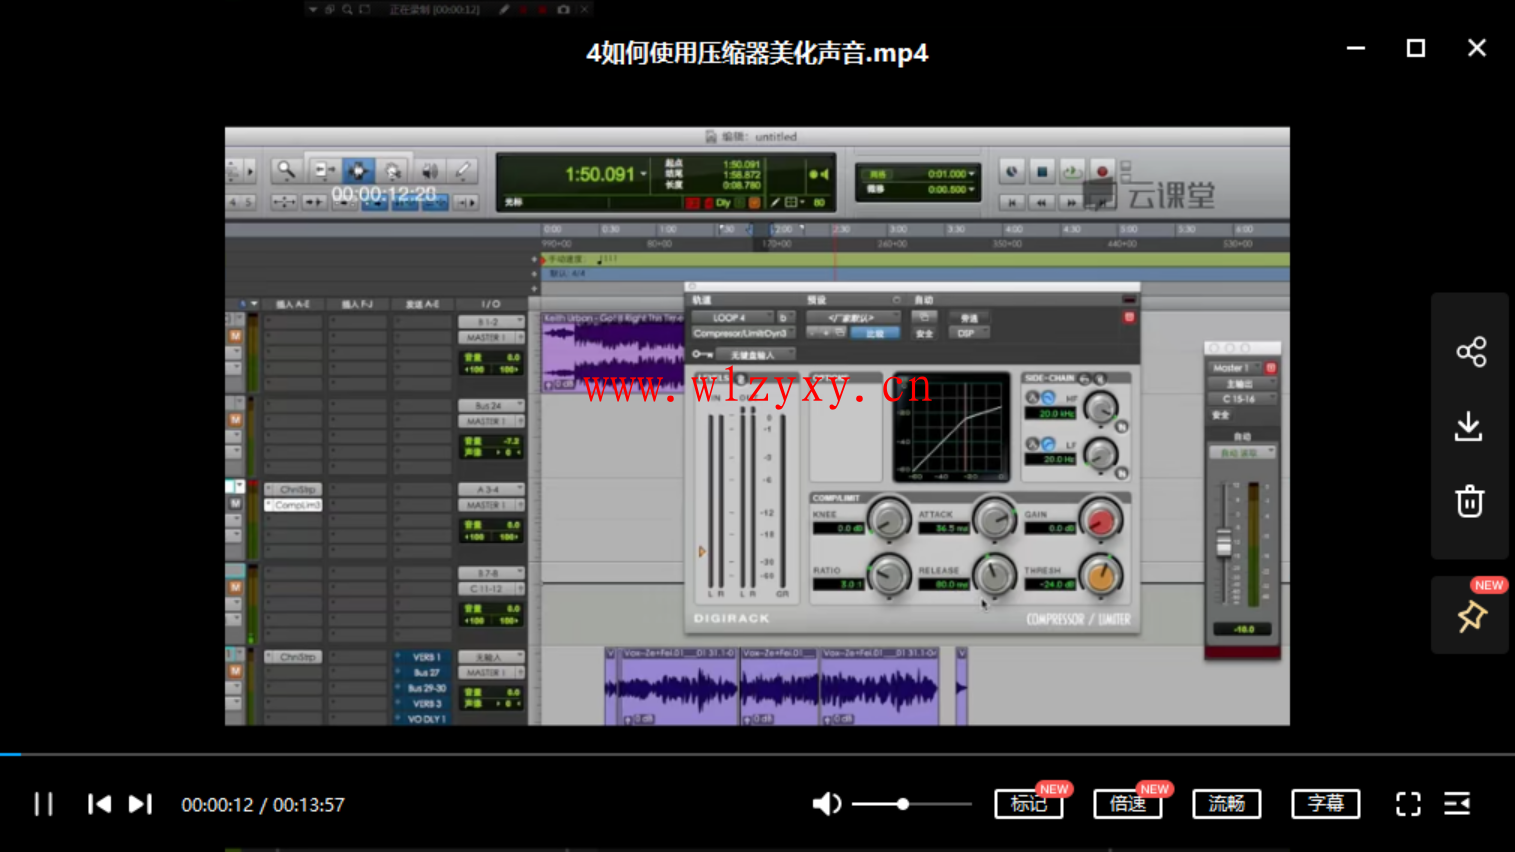Select the Pencil tool
The height and width of the screenshot is (852, 1515).
click(x=463, y=171)
